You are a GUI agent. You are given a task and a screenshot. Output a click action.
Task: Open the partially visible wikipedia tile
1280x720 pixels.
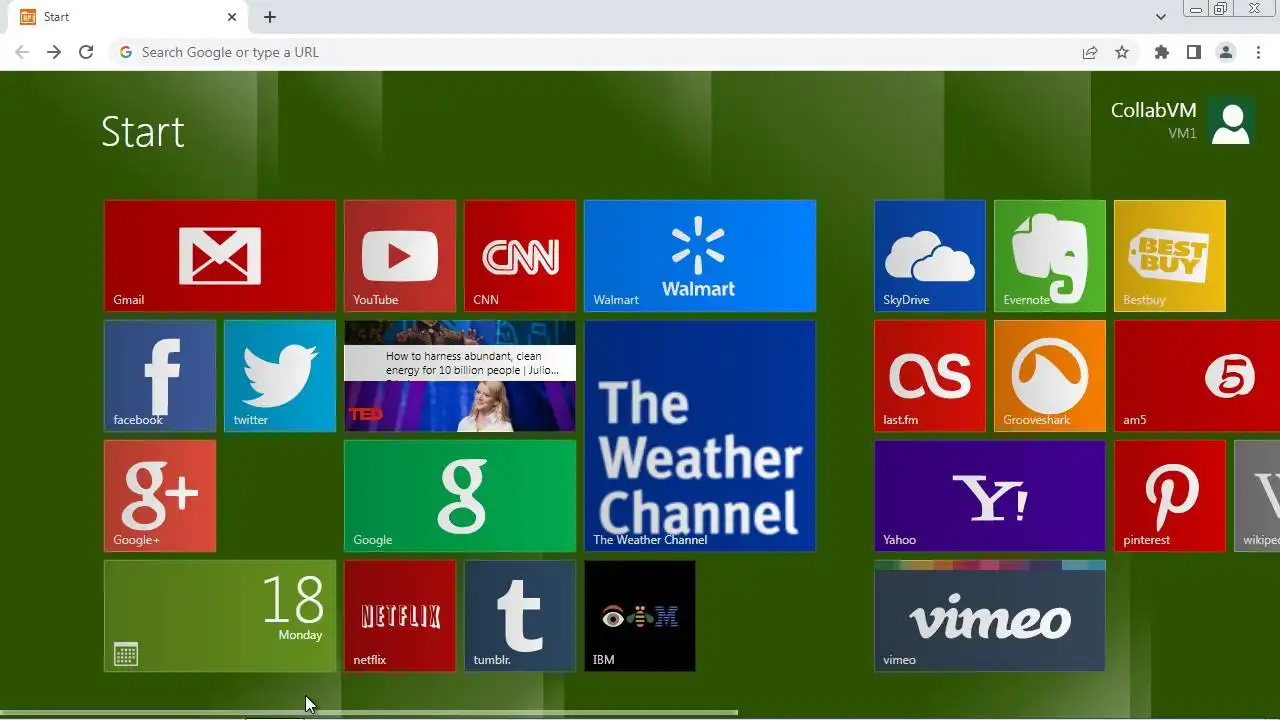click(1257, 496)
